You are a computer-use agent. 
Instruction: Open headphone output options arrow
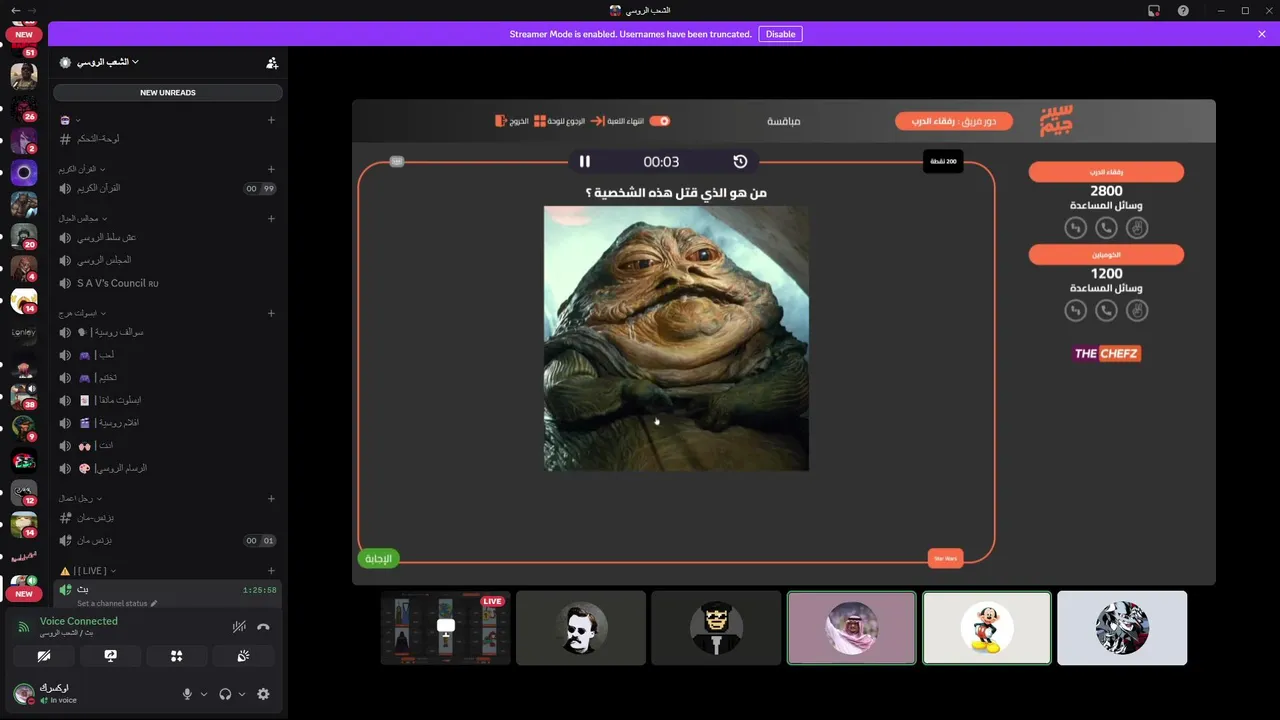242,694
